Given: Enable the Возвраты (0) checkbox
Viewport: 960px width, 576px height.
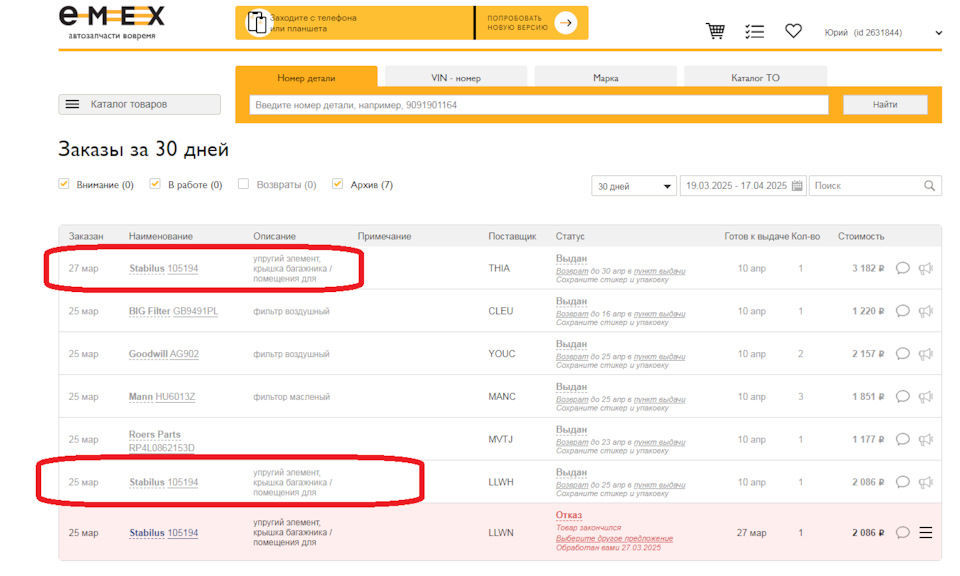Looking at the screenshot, I should (244, 184).
